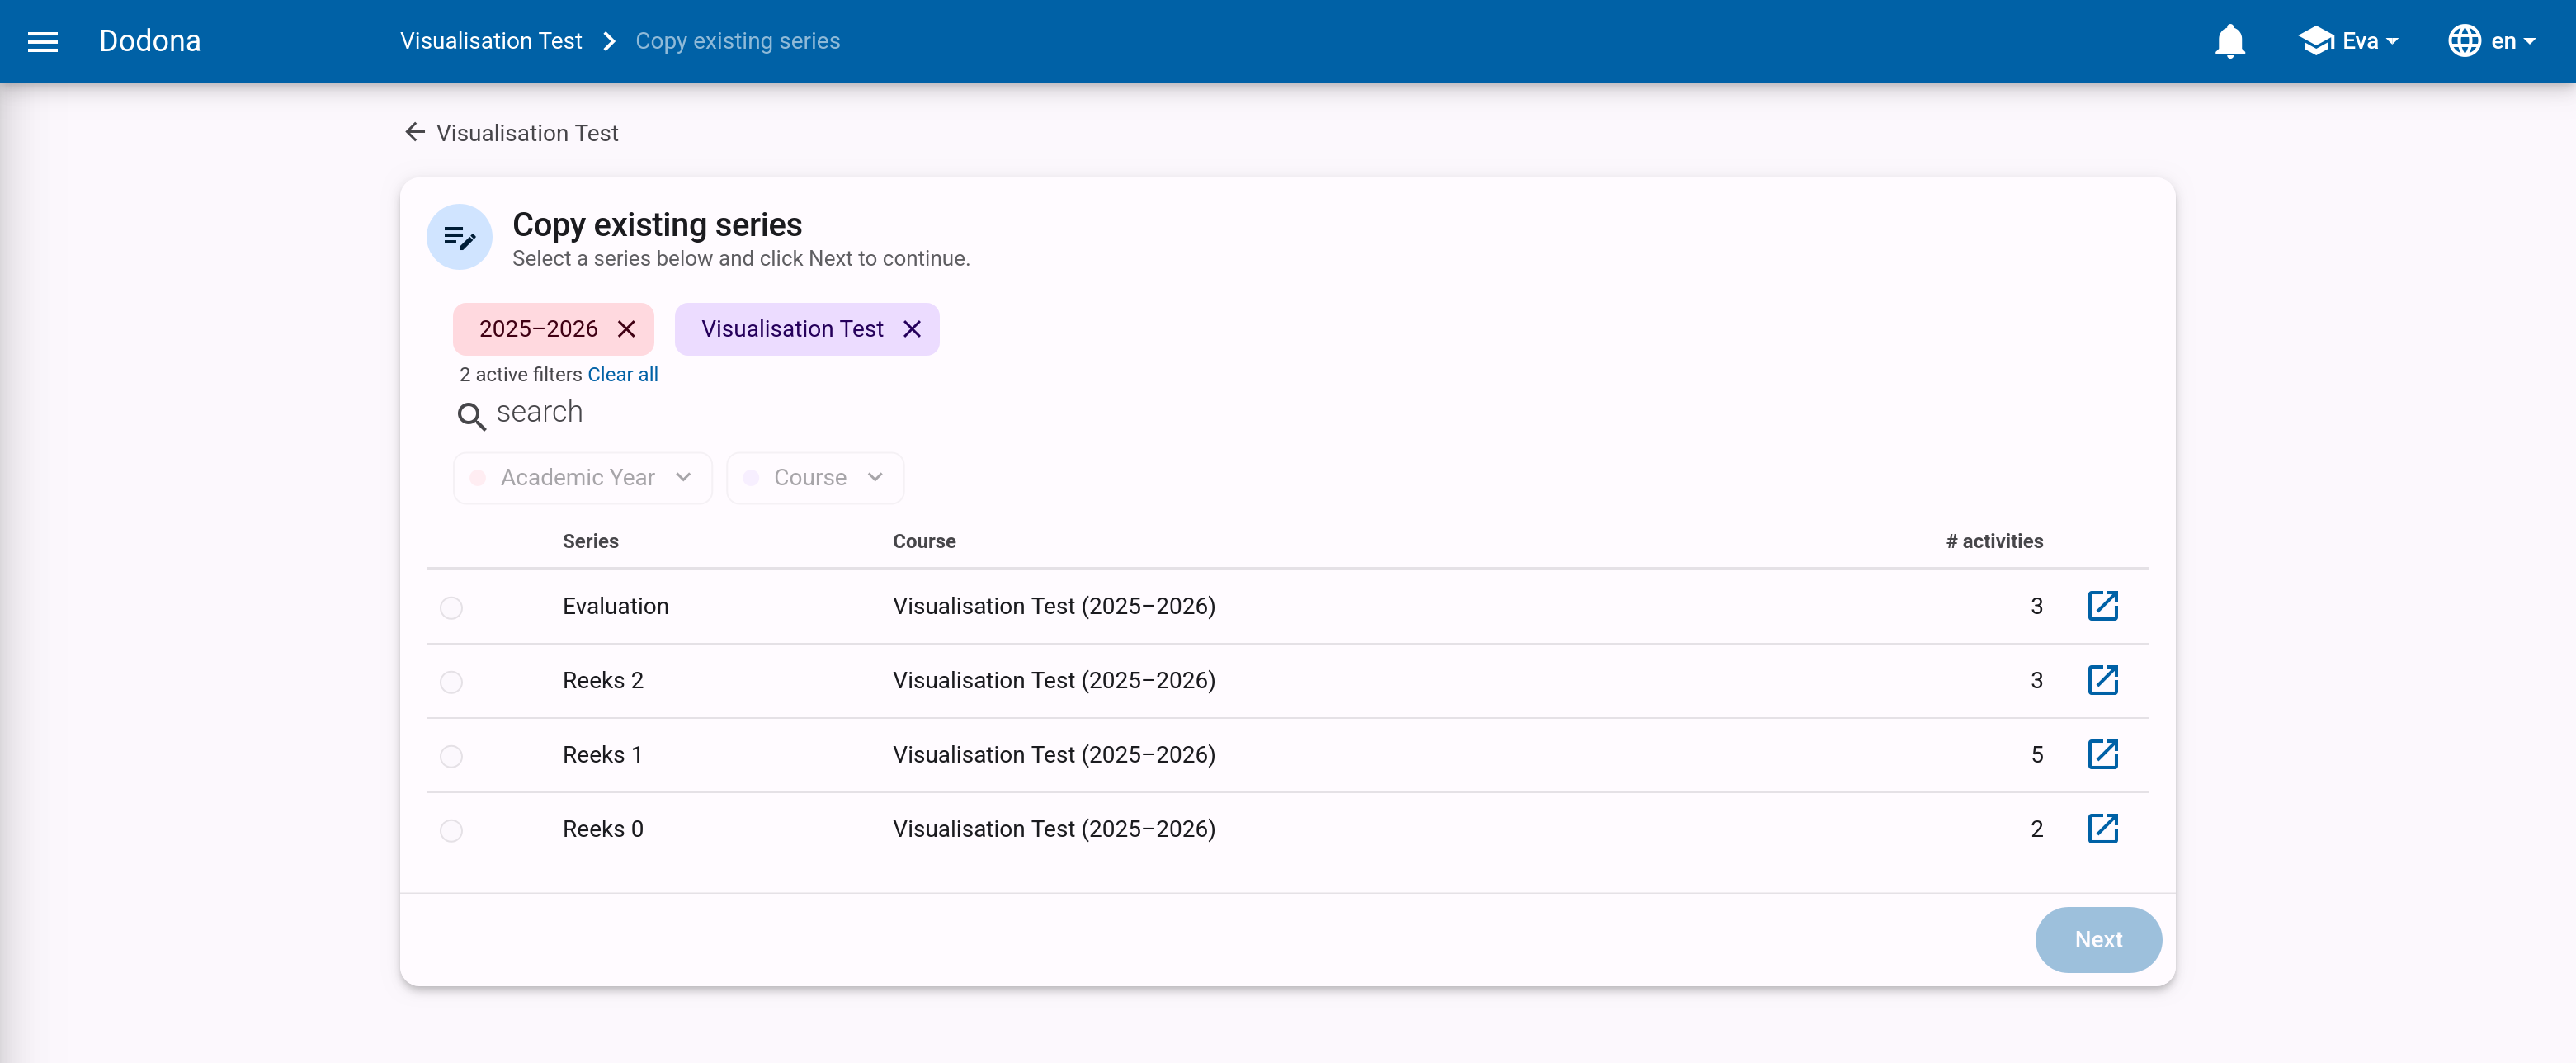This screenshot has height=1063, width=2576.
Task: Open Reeks 2 series external link
Action: click(x=2103, y=680)
